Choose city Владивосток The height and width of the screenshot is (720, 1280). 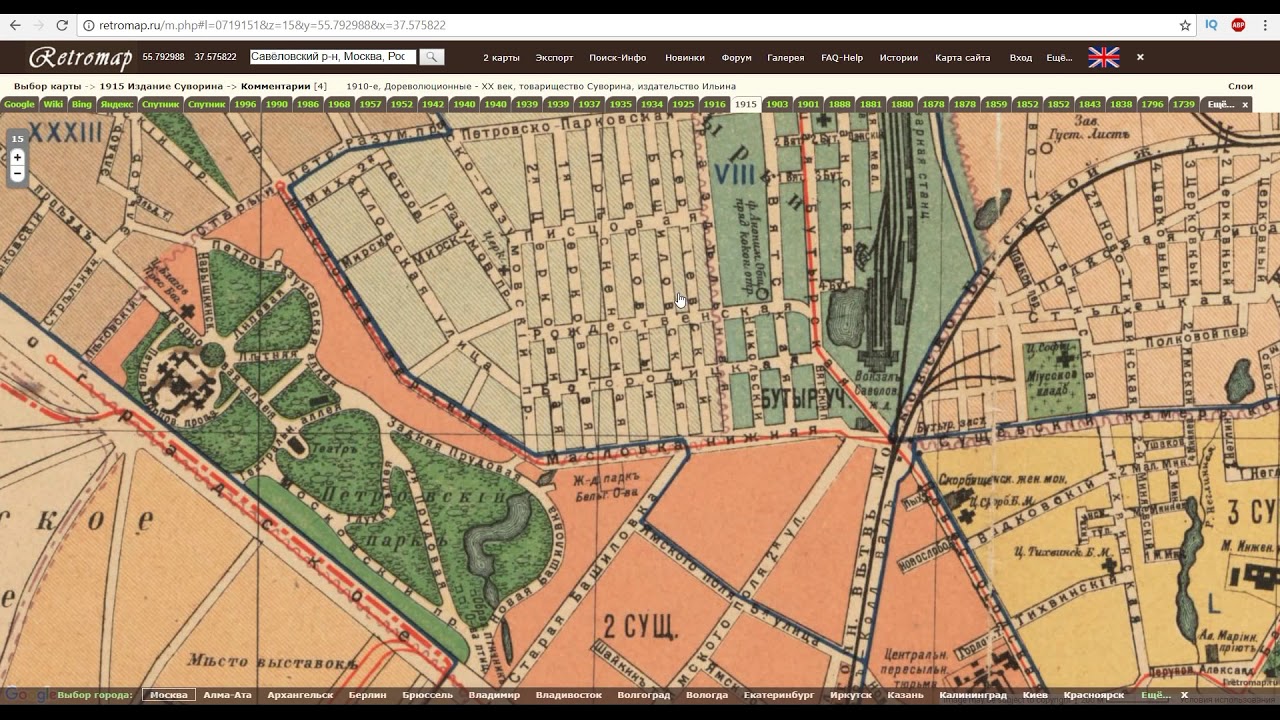click(x=568, y=695)
